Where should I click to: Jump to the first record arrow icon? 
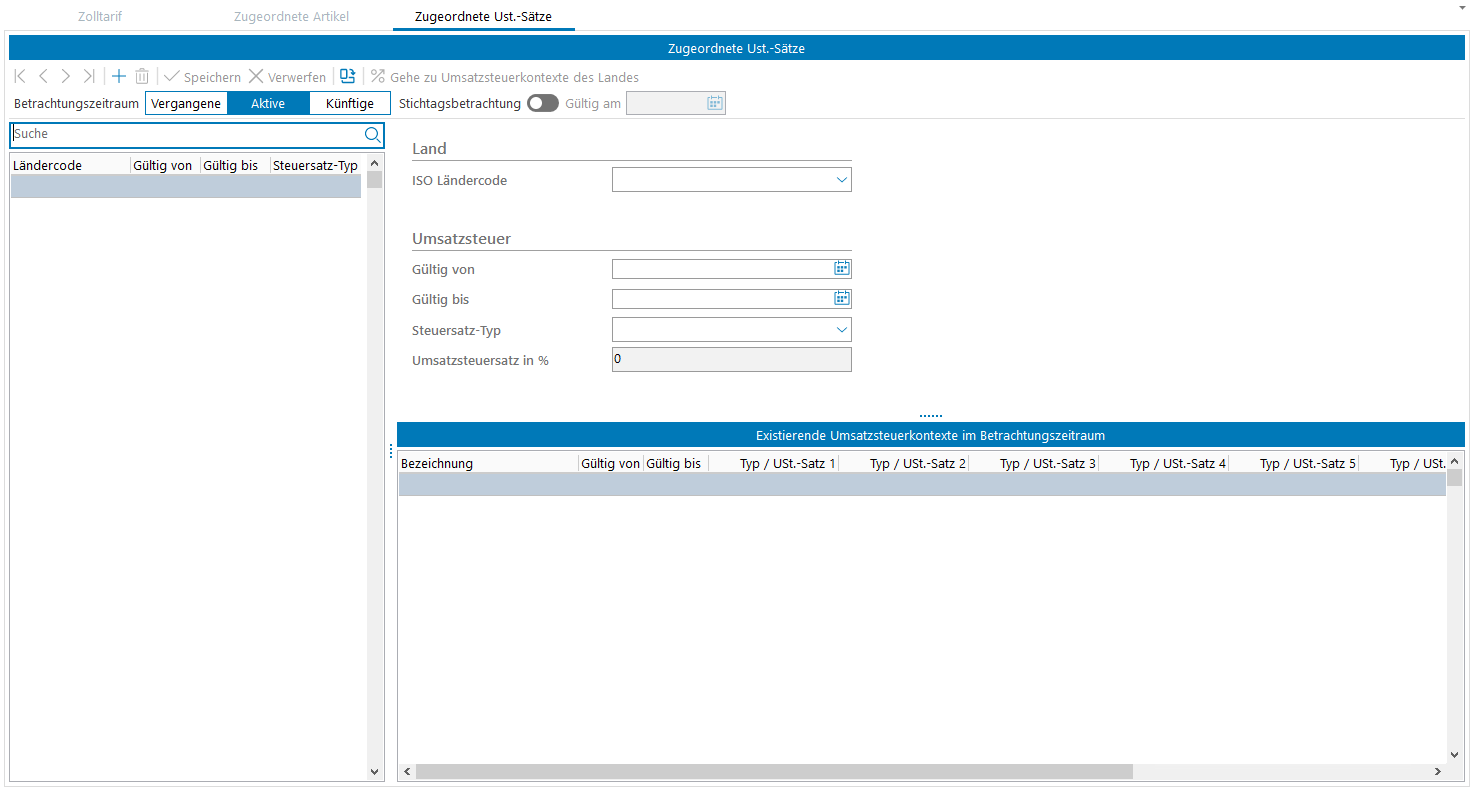pyautogui.click(x=20, y=77)
